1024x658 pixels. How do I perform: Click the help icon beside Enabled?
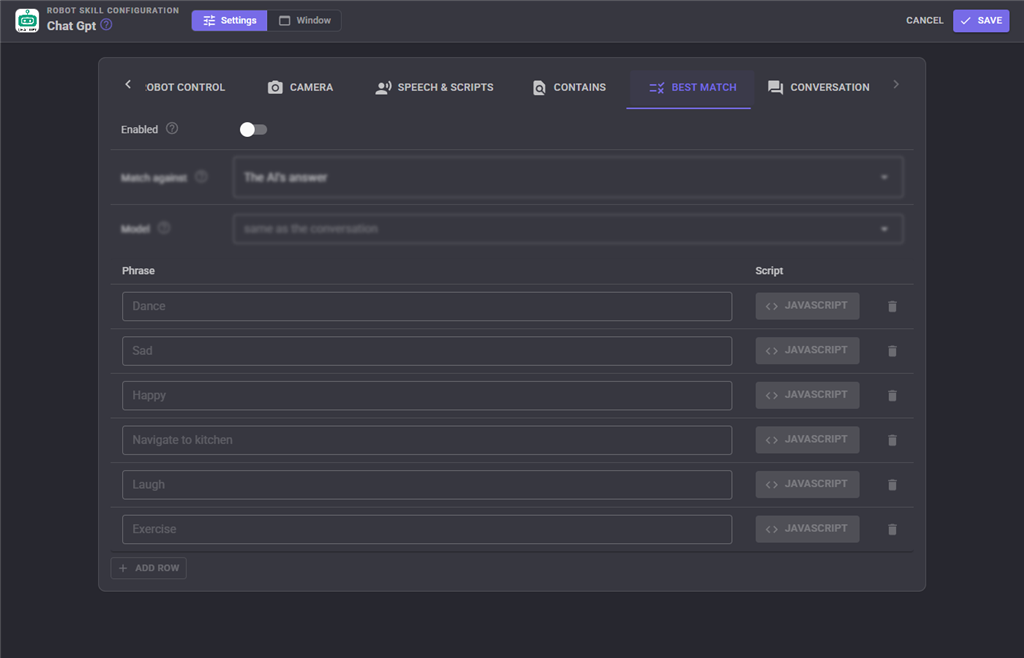[172, 129]
